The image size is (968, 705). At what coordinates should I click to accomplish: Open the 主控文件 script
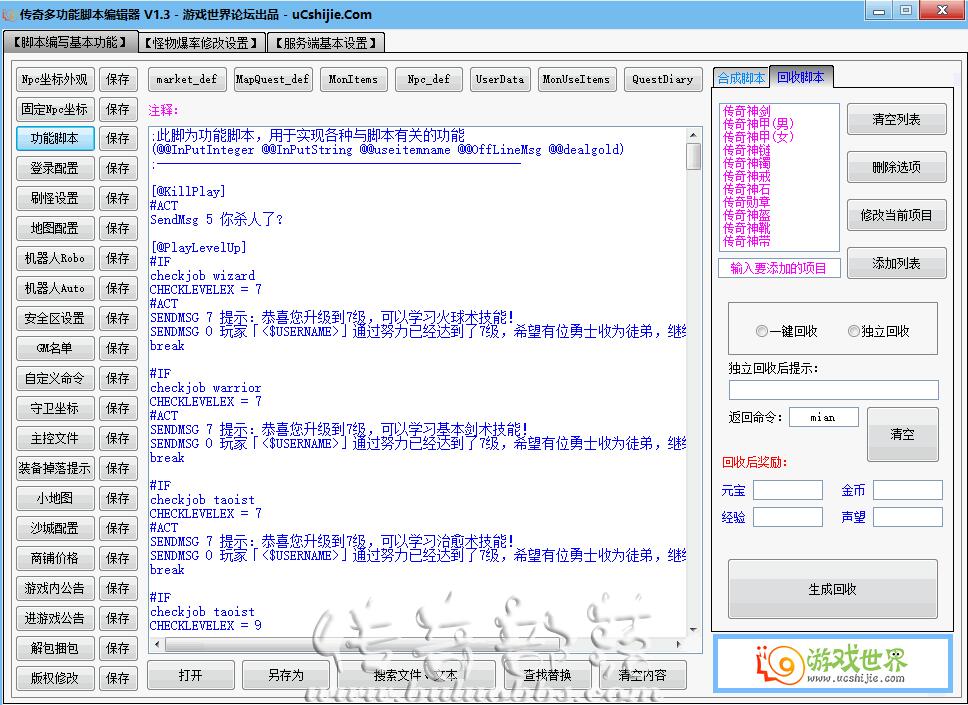(55, 438)
